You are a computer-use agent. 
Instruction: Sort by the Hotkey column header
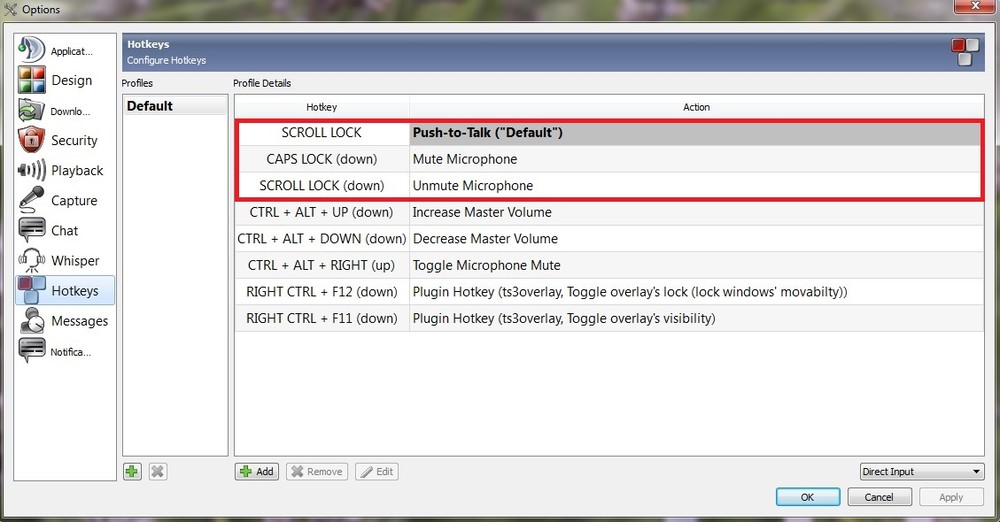coord(322,107)
